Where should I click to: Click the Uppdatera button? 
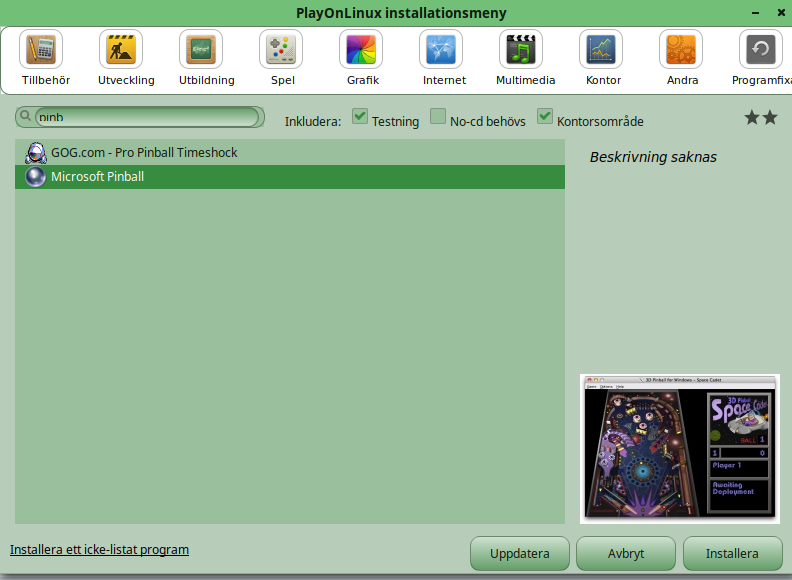[x=520, y=553]
